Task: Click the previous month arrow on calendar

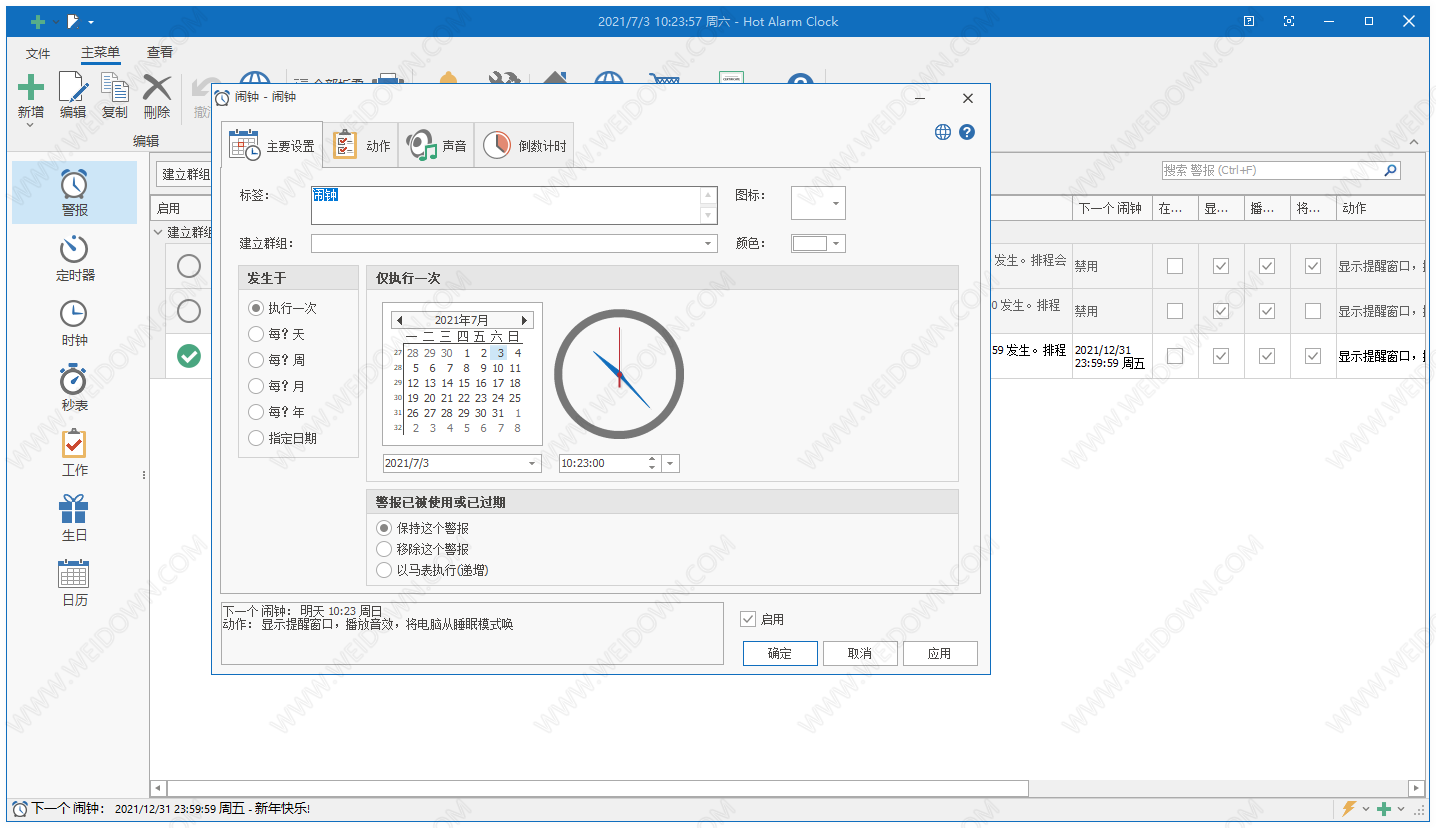Action: pyautogui.click(x=400, y=320)
